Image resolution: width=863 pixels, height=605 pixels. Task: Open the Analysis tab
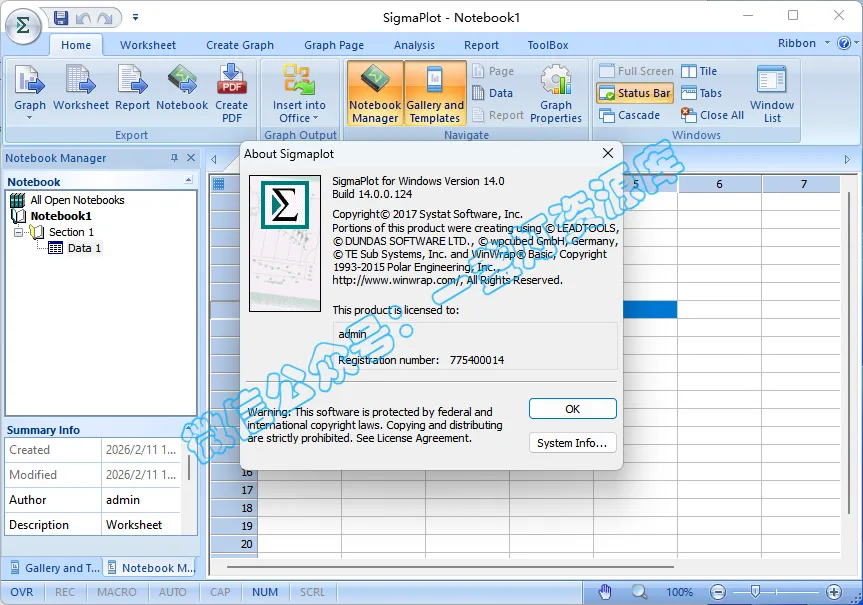[414, 45]
